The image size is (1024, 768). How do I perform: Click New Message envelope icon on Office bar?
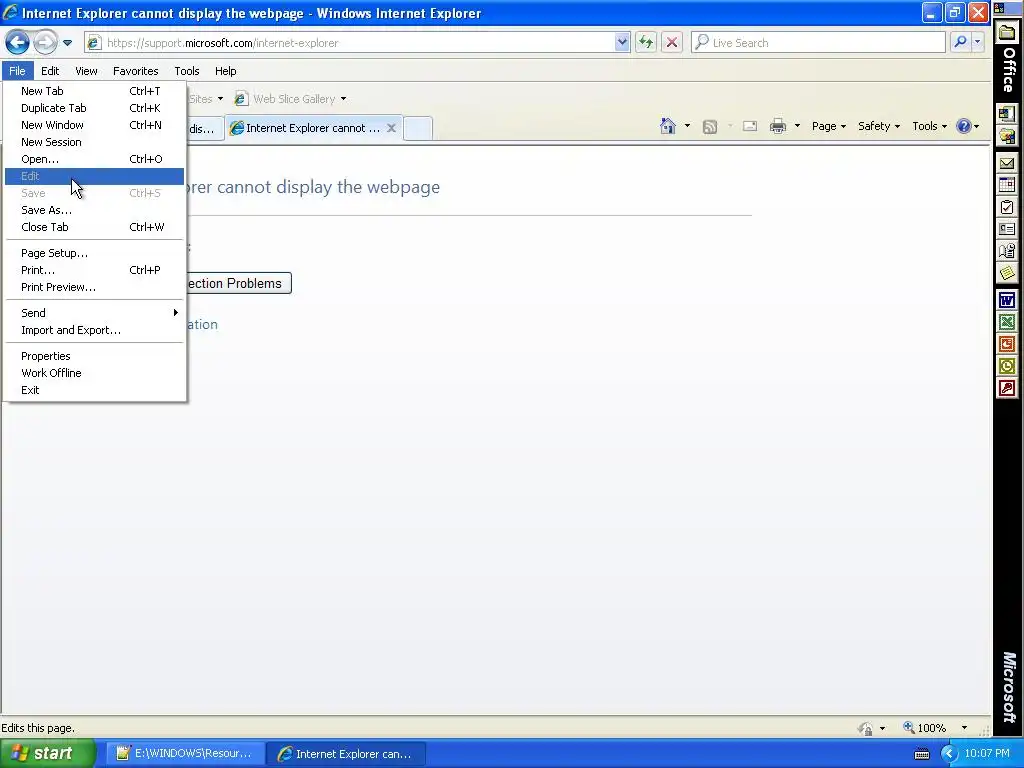pyautogui.click(x=1006, y=163)
